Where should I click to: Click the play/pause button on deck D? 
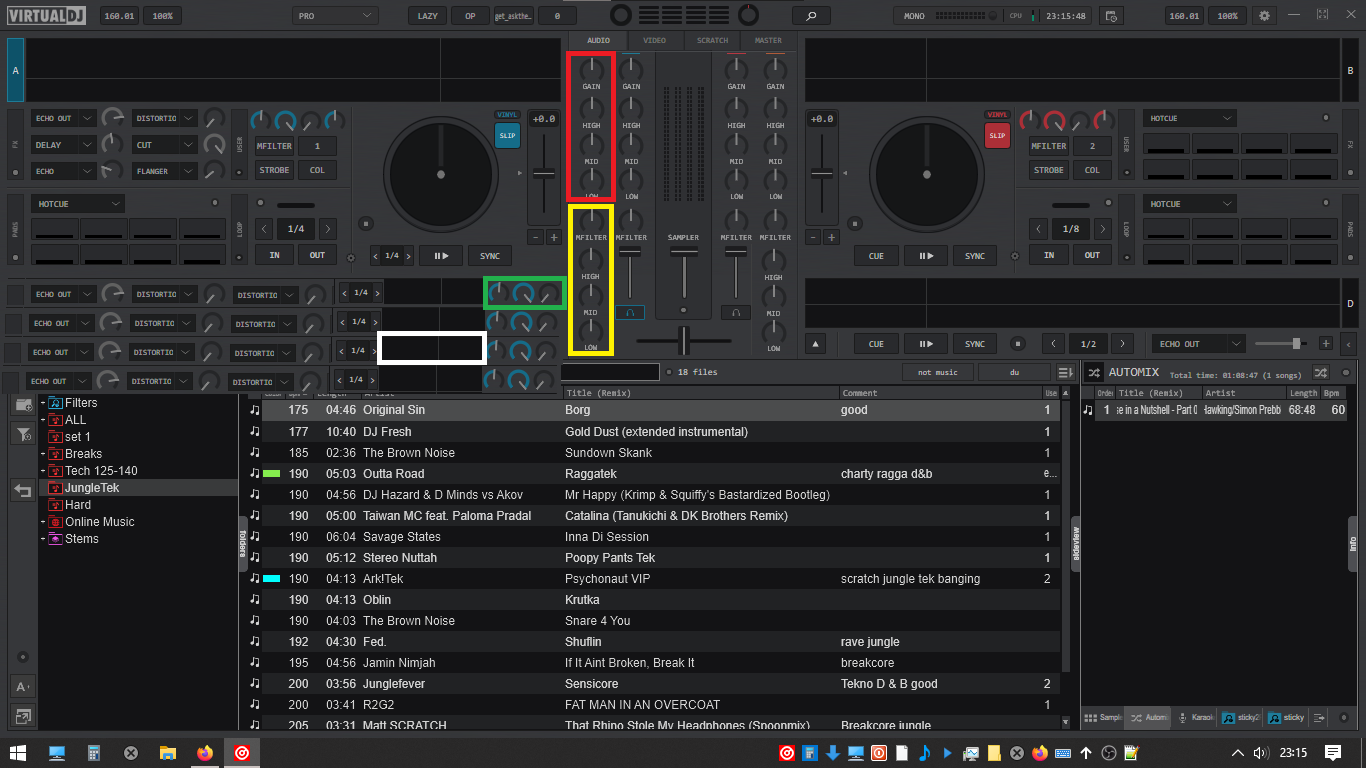pyautogui.click(x=926, y=343)
